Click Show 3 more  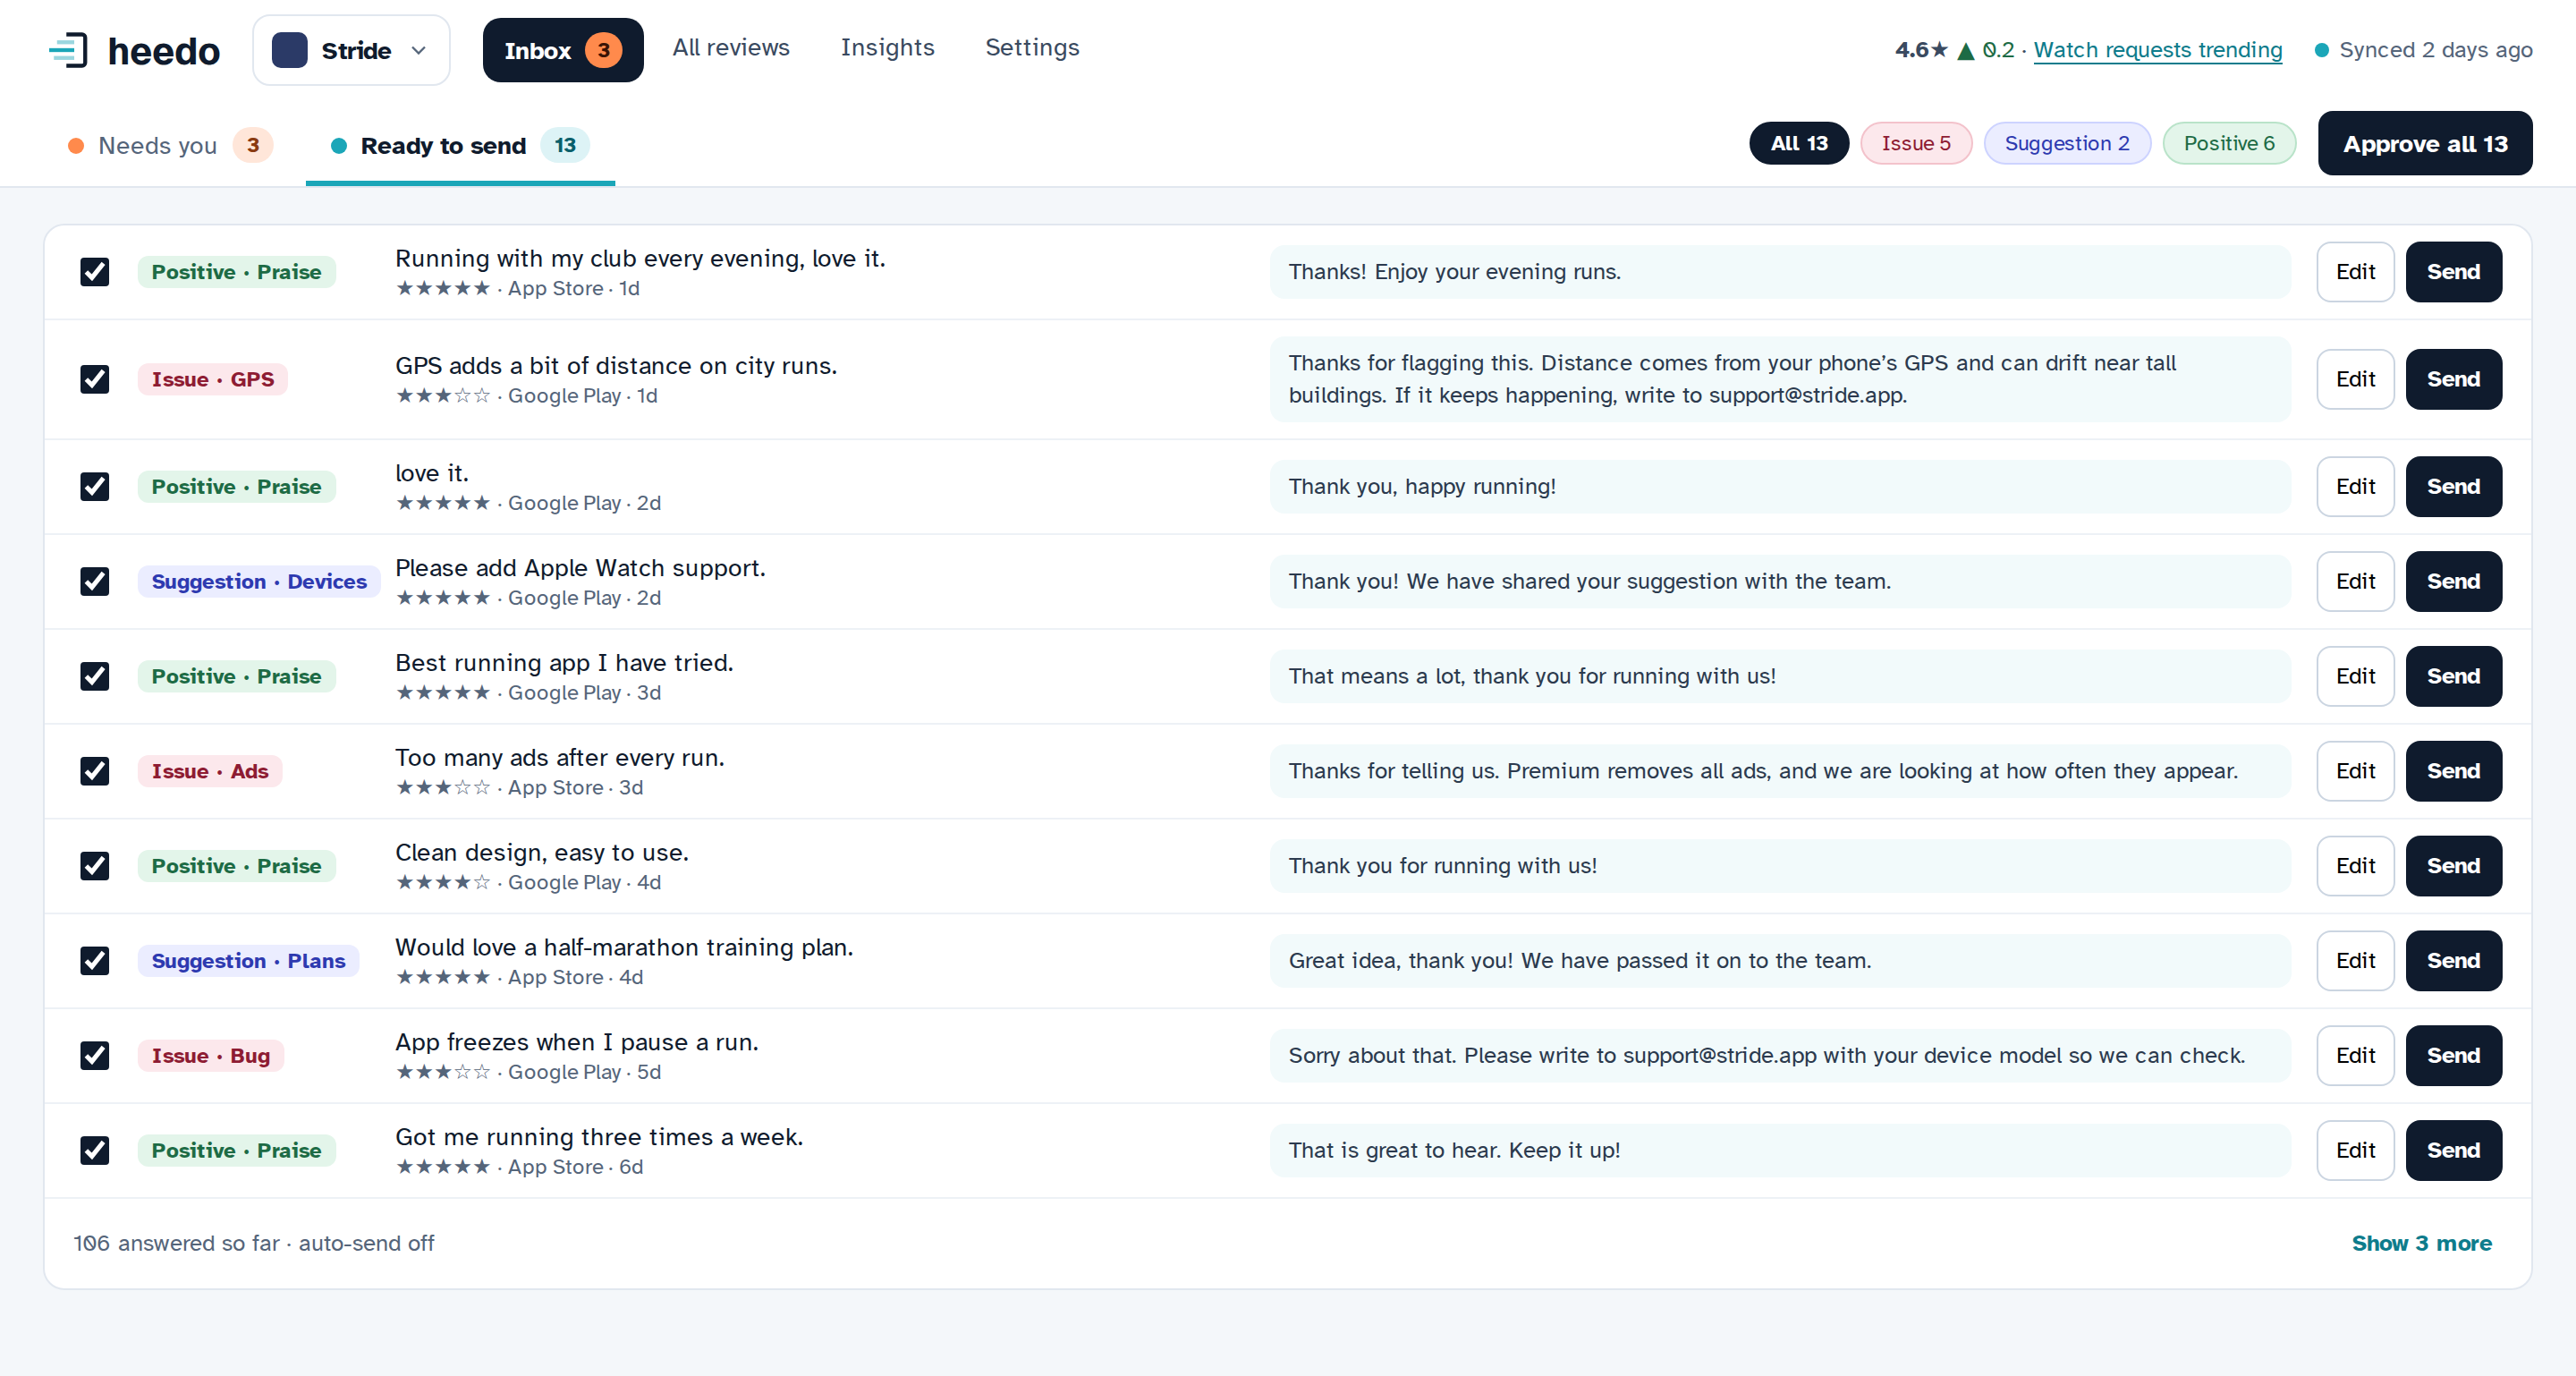(x=2421, y=1243)
